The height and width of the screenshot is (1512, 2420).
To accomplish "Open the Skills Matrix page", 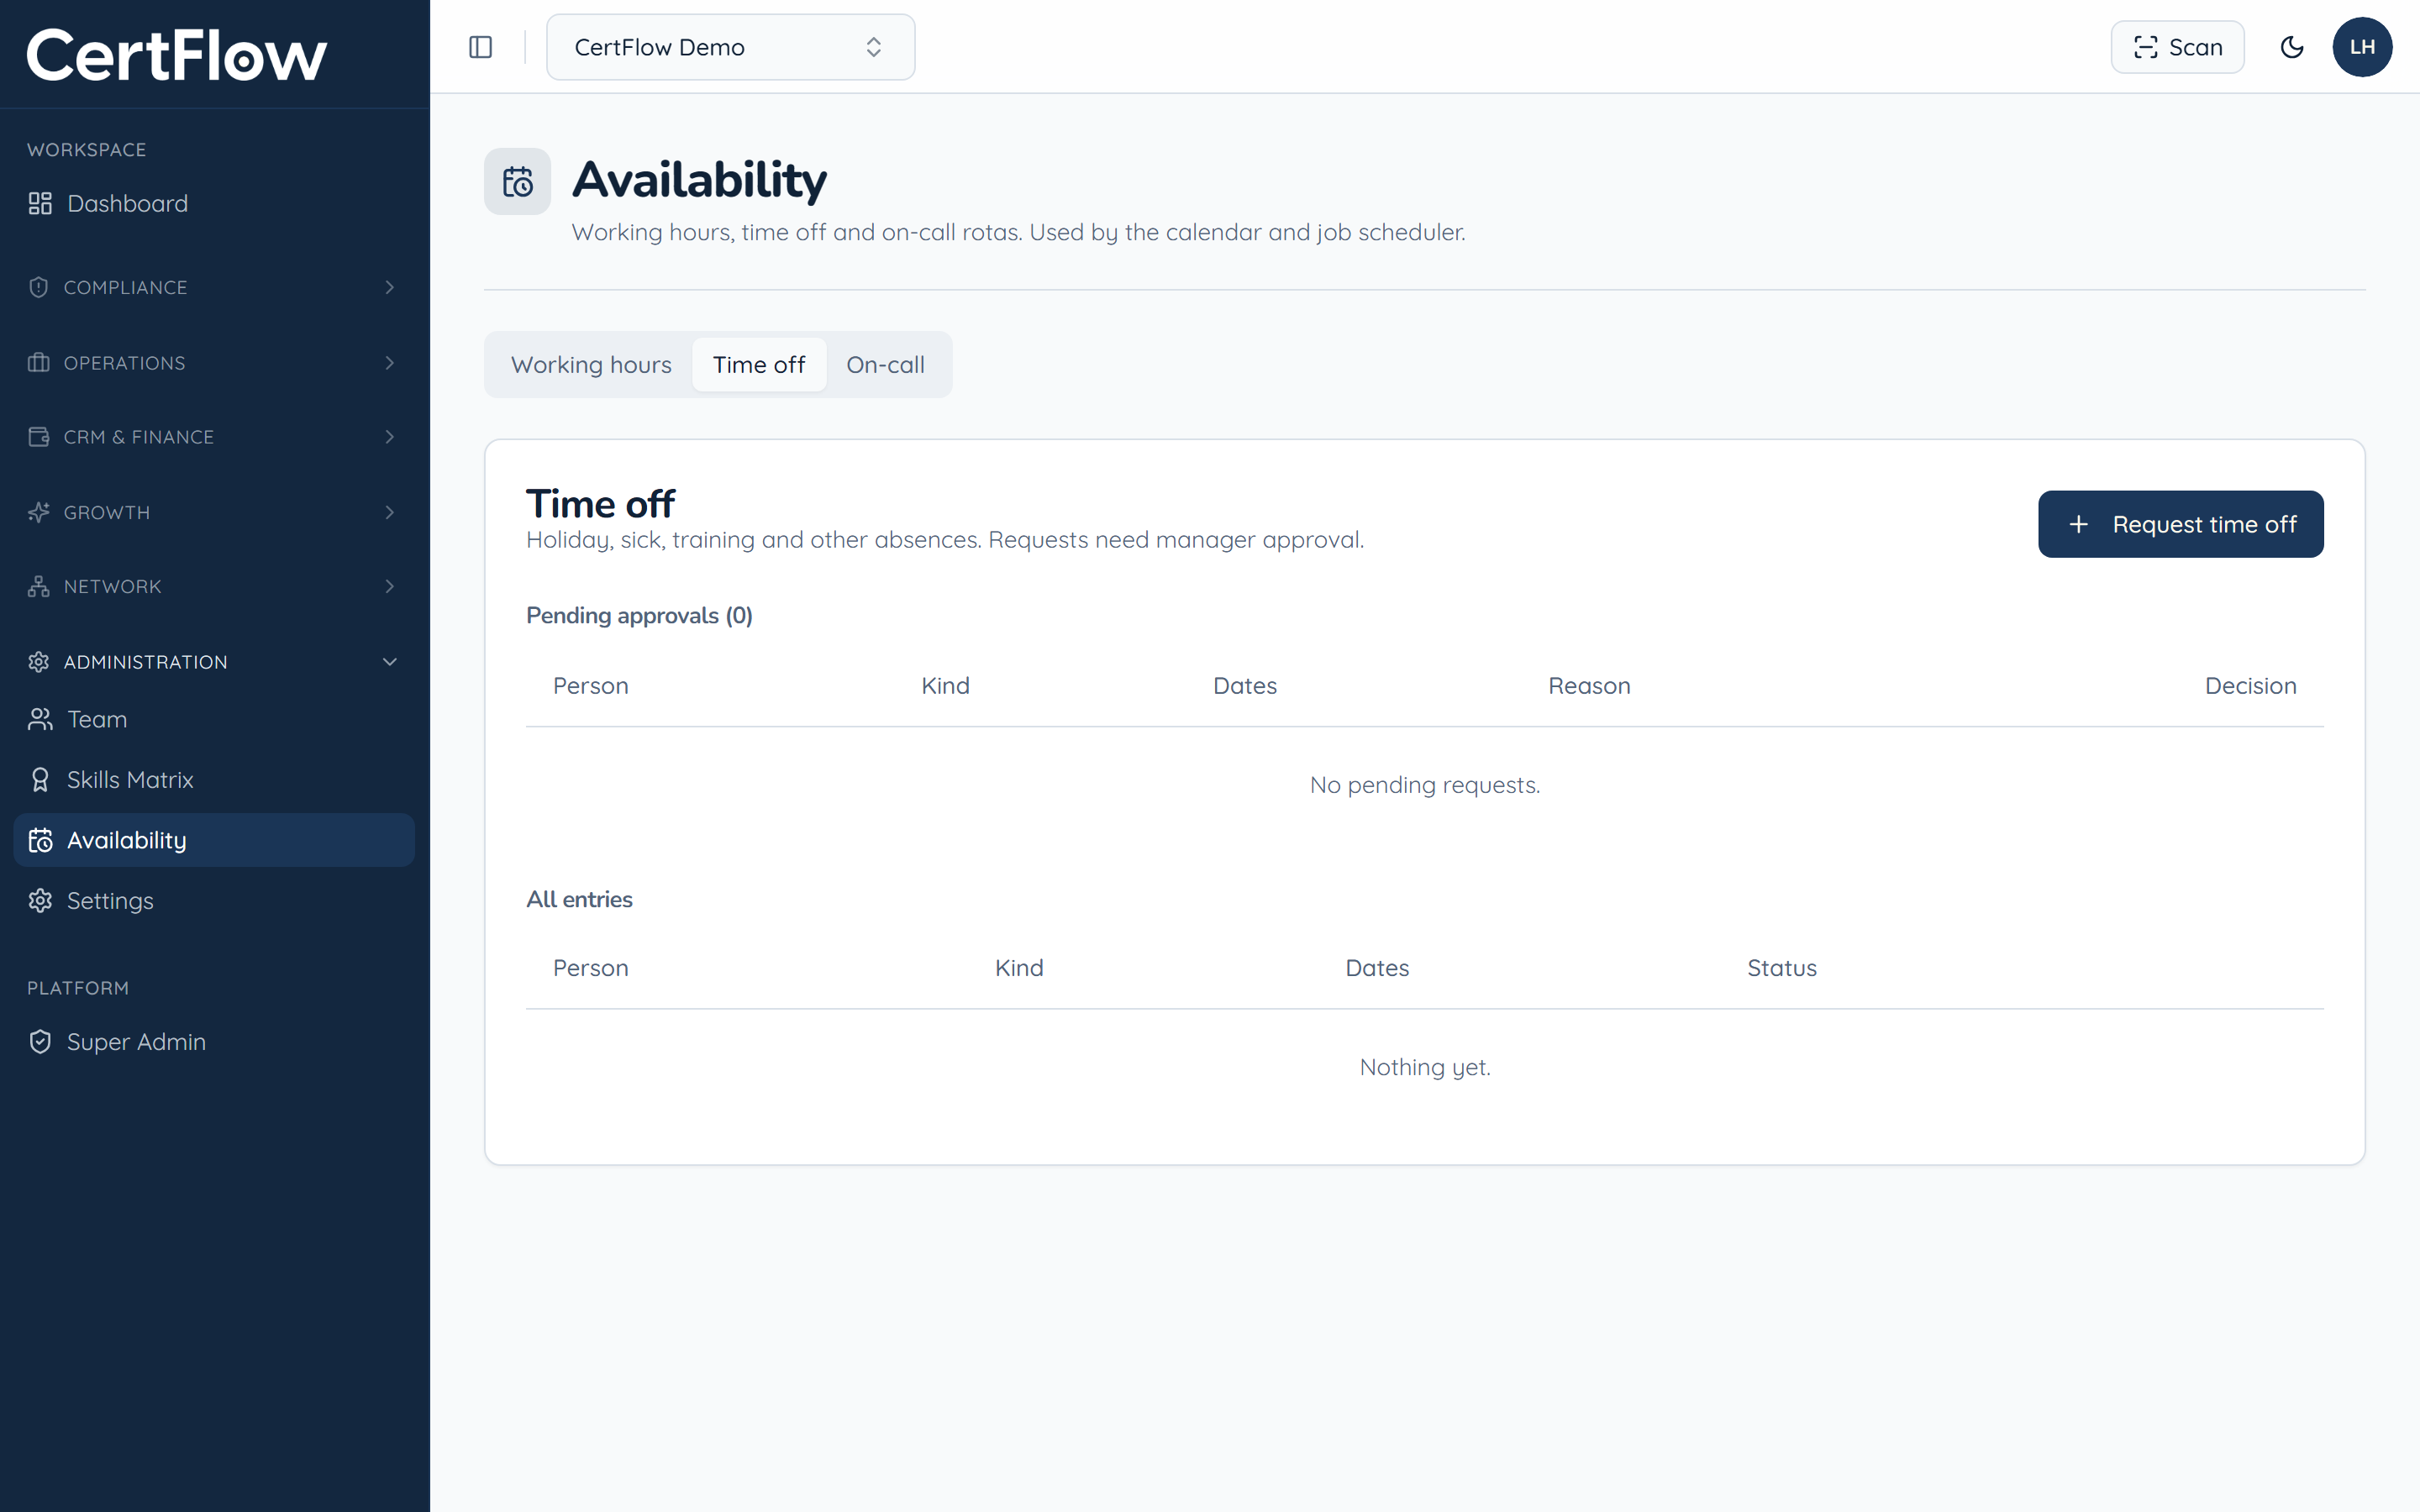I will 214,780.
